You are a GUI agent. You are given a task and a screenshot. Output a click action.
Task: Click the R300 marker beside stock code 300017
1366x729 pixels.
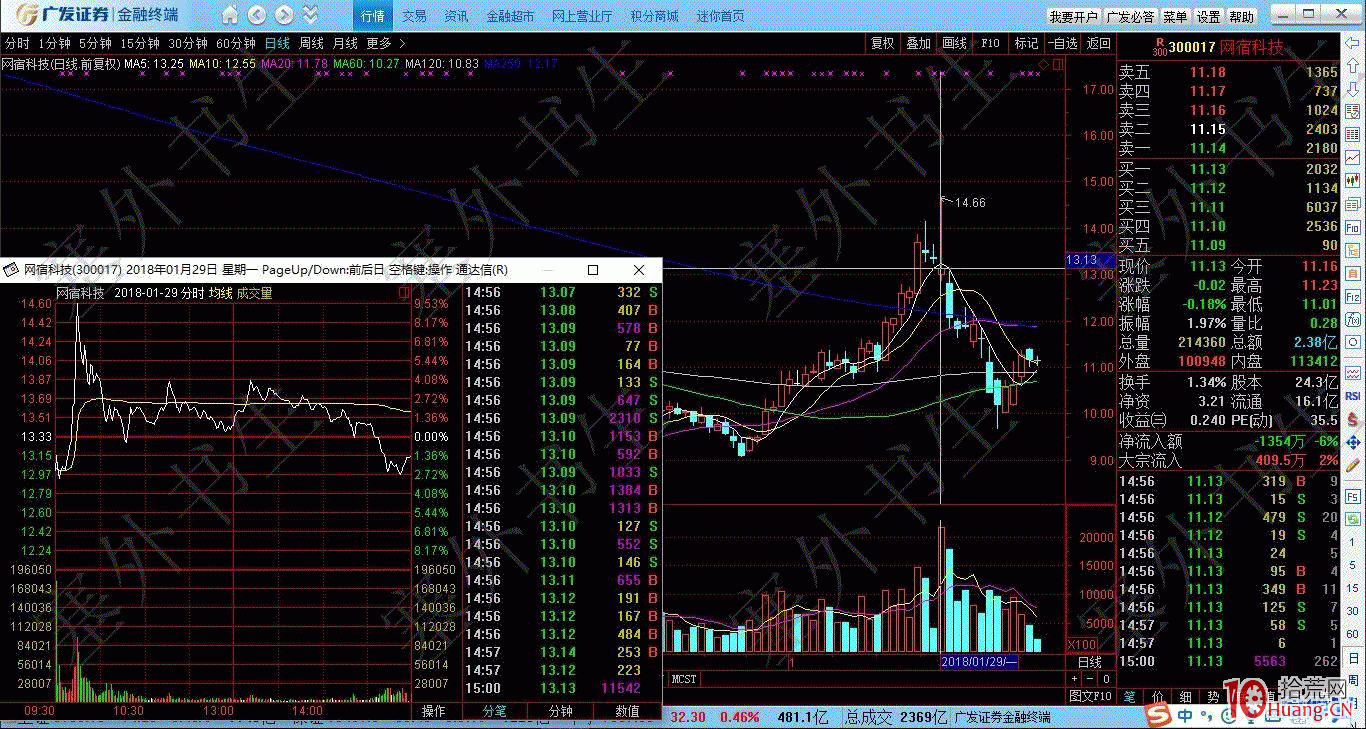1159,46
